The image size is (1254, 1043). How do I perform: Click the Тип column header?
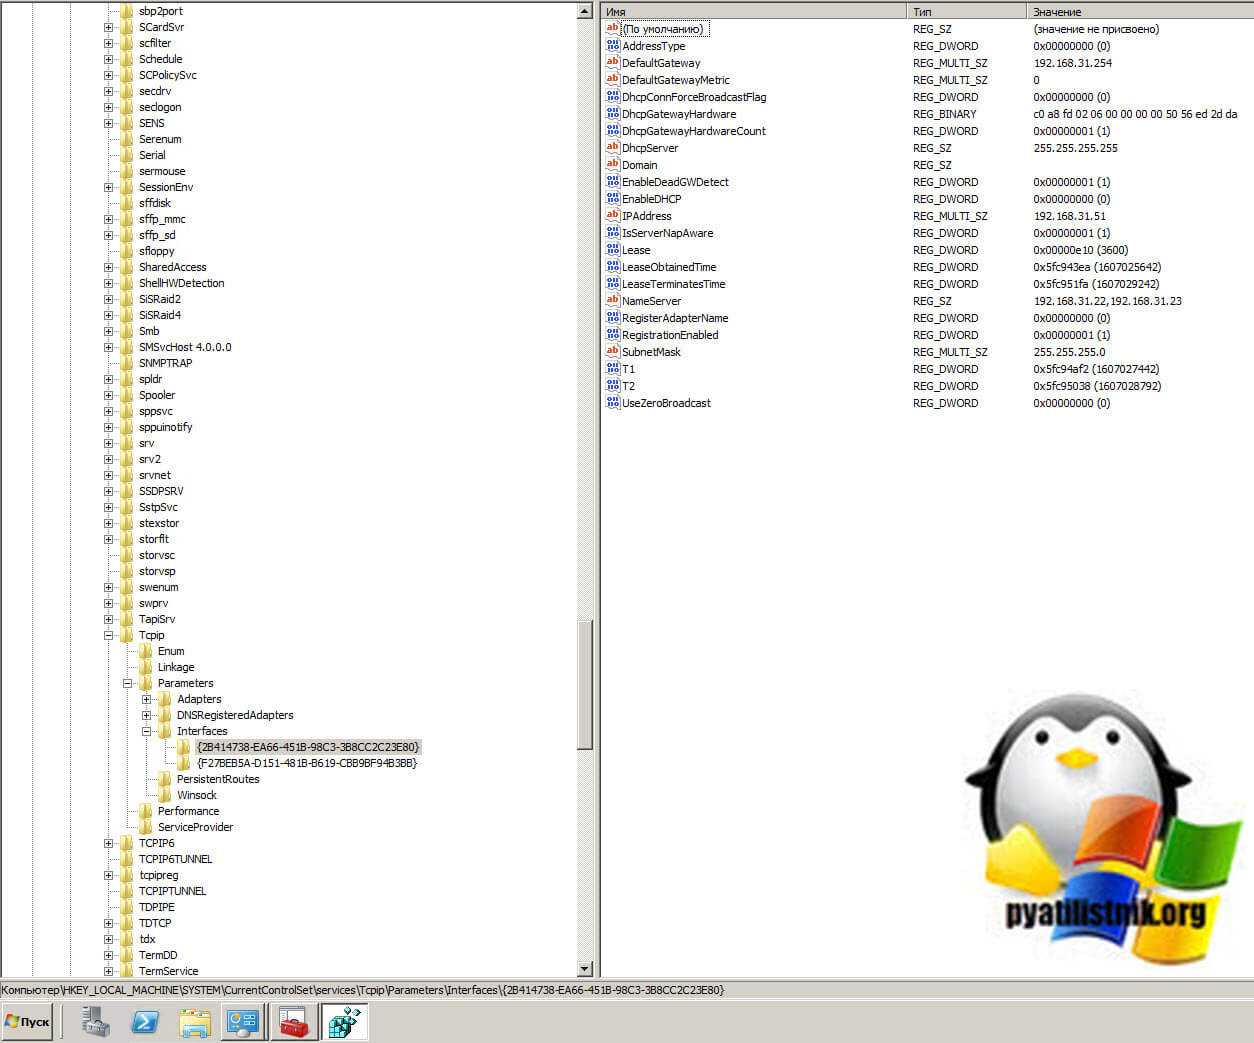pos(965,11)
